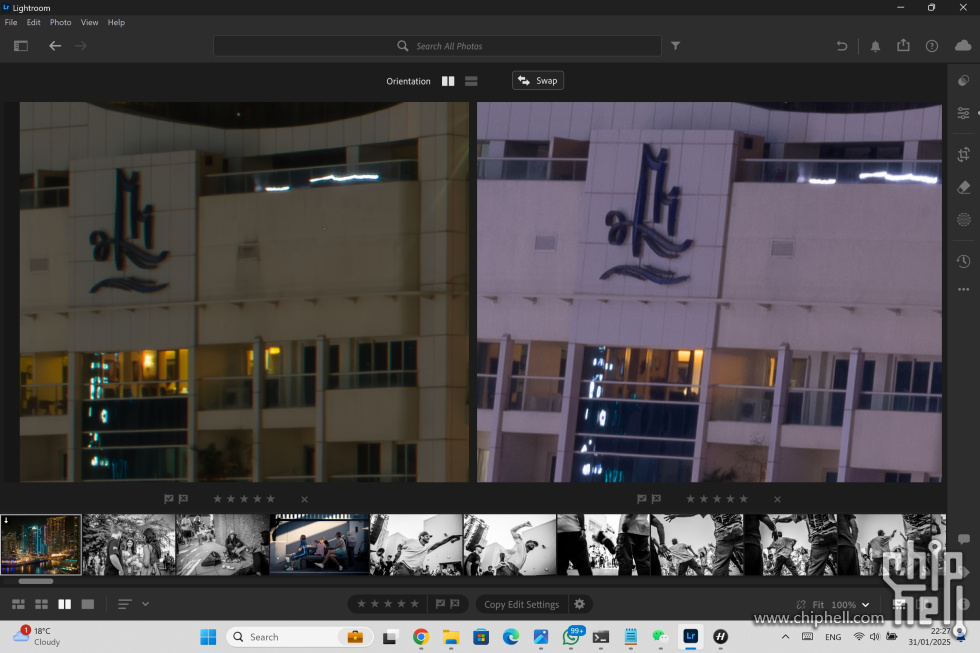The width and height of the screenshot is (980, 653).
Task: Open the Edit sliders panel
Action: (x=964, y=113)
